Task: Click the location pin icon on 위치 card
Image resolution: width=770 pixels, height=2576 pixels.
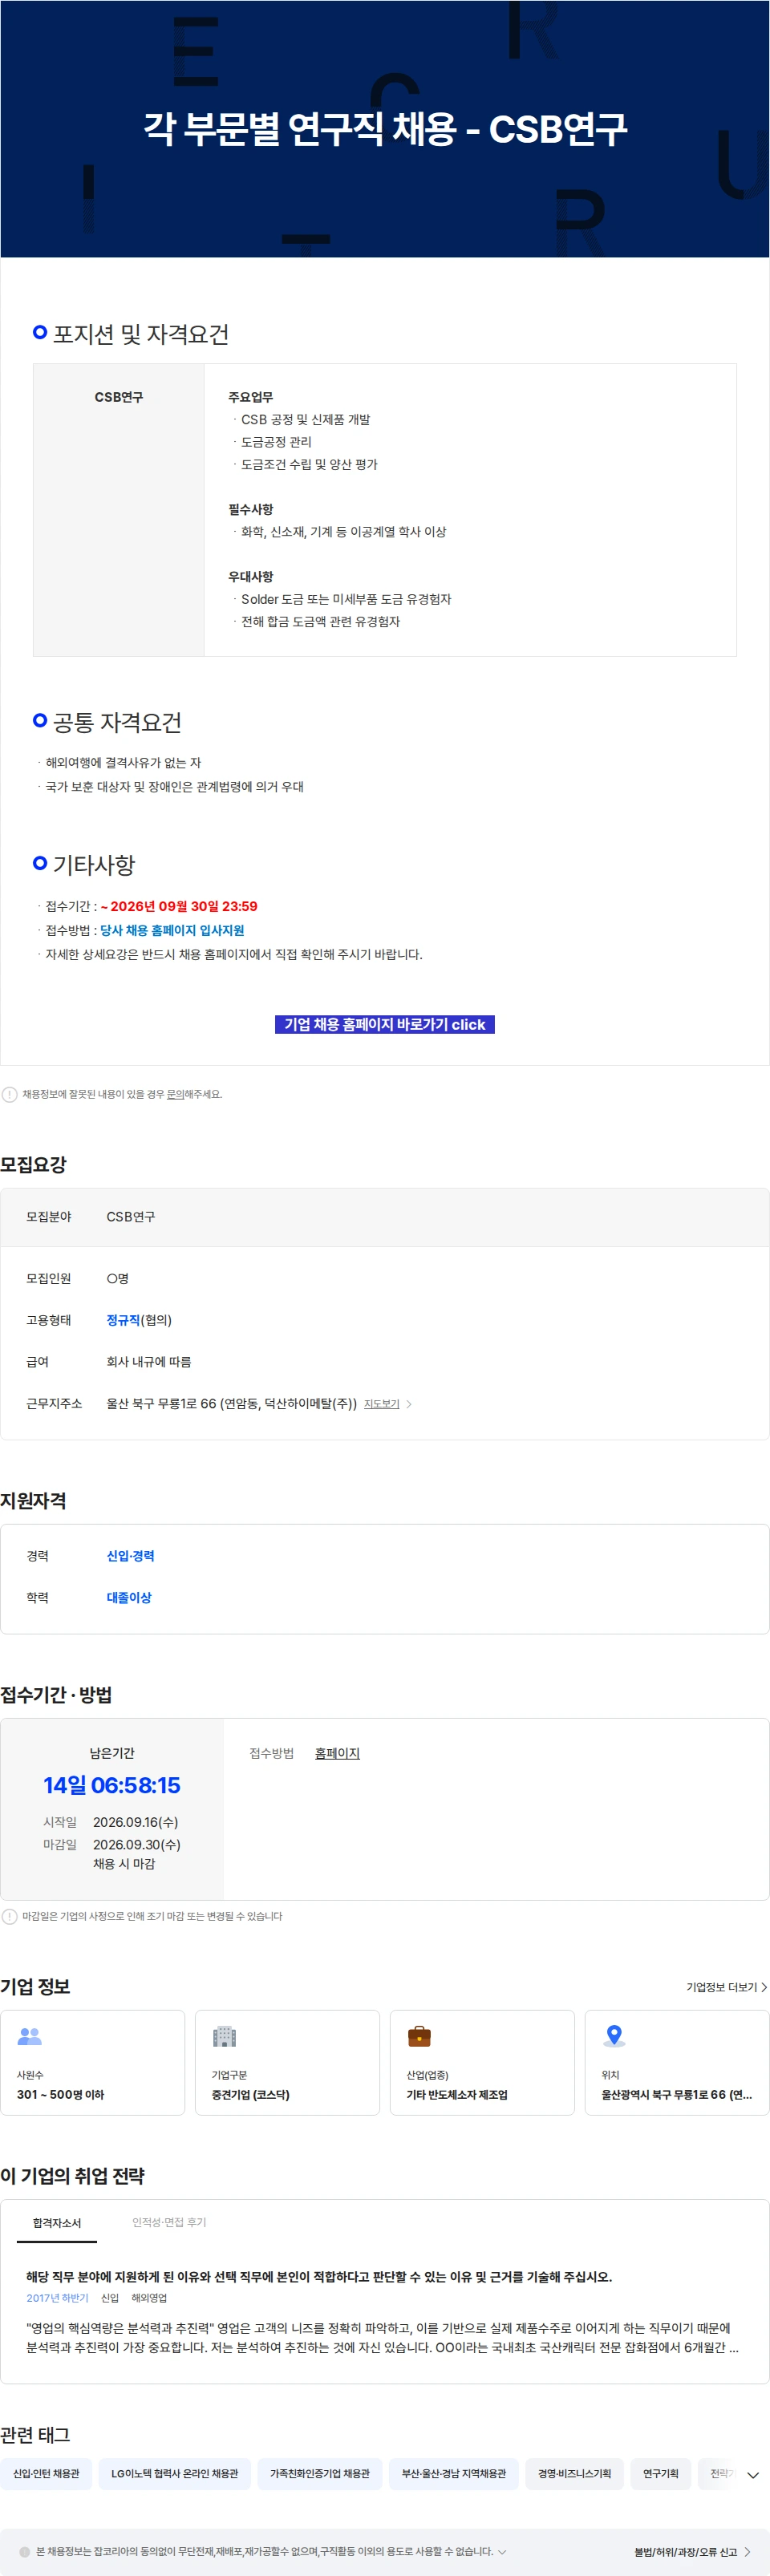Action: click(x=614, y=2036)
